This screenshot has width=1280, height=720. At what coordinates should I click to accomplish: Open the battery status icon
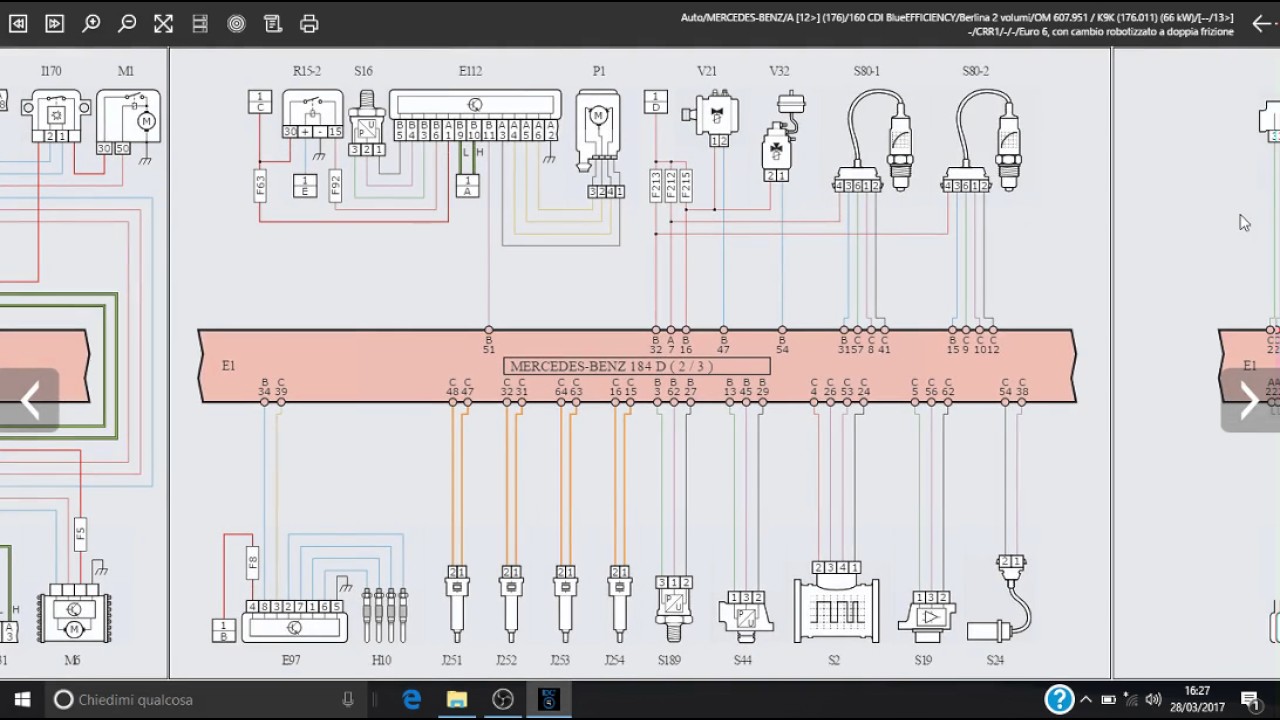[1108, 700]
